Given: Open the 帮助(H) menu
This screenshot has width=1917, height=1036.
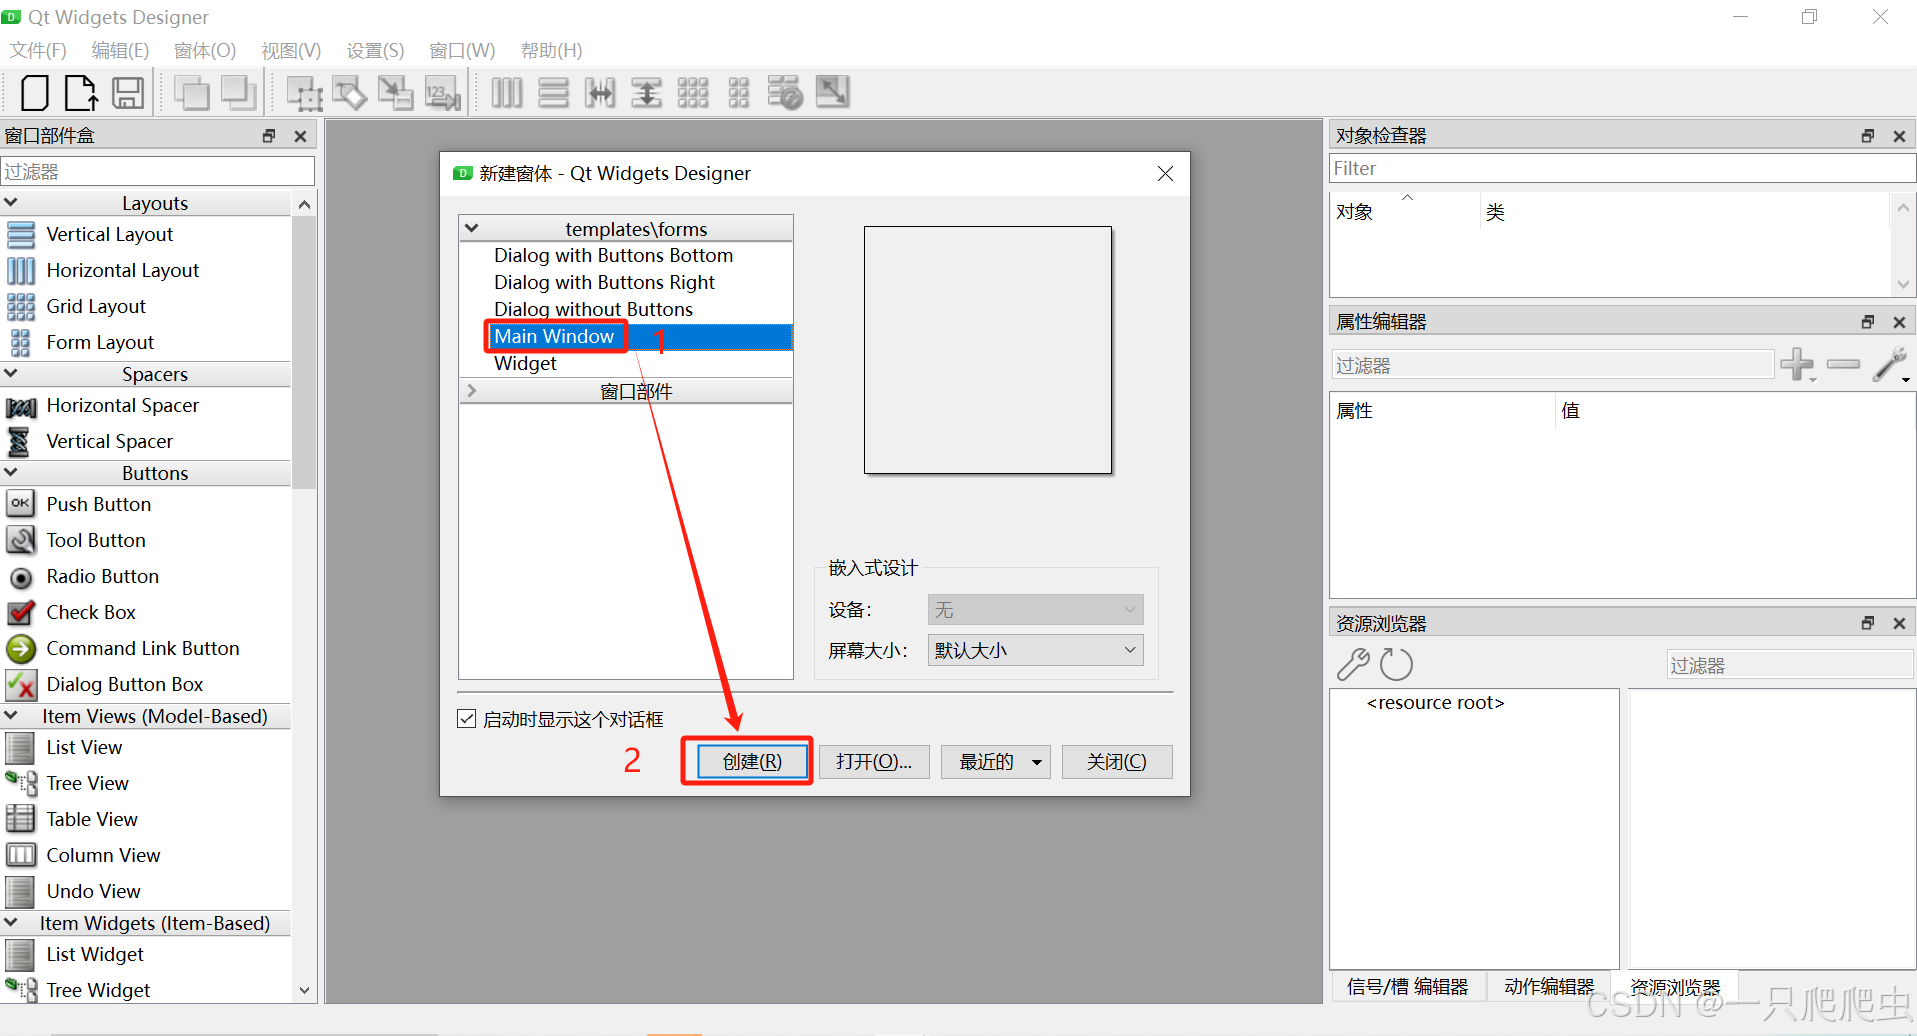Looking at the screenshot, I should (551, 50).
